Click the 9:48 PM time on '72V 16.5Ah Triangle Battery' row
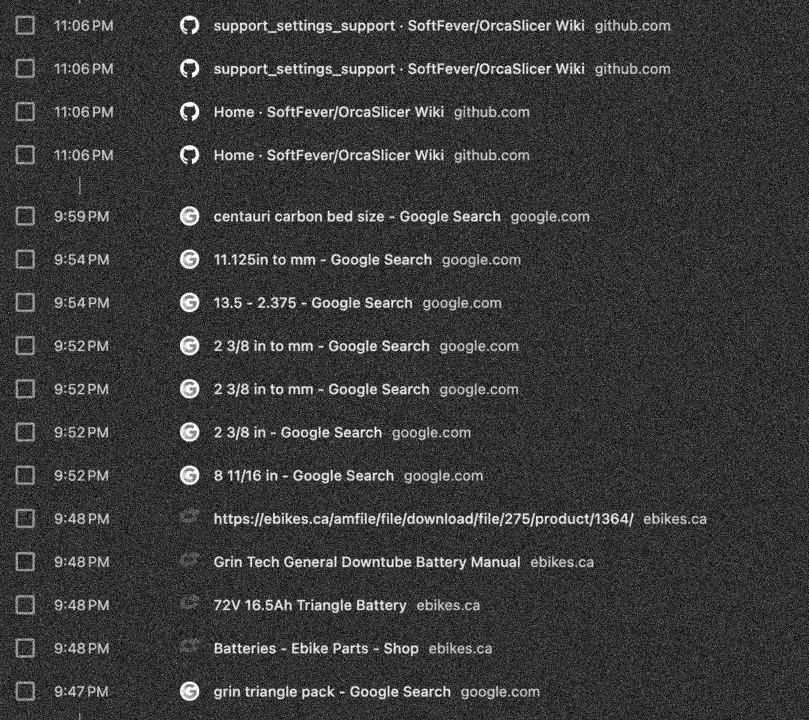This screenshot has height=720, width=809. 82,605
